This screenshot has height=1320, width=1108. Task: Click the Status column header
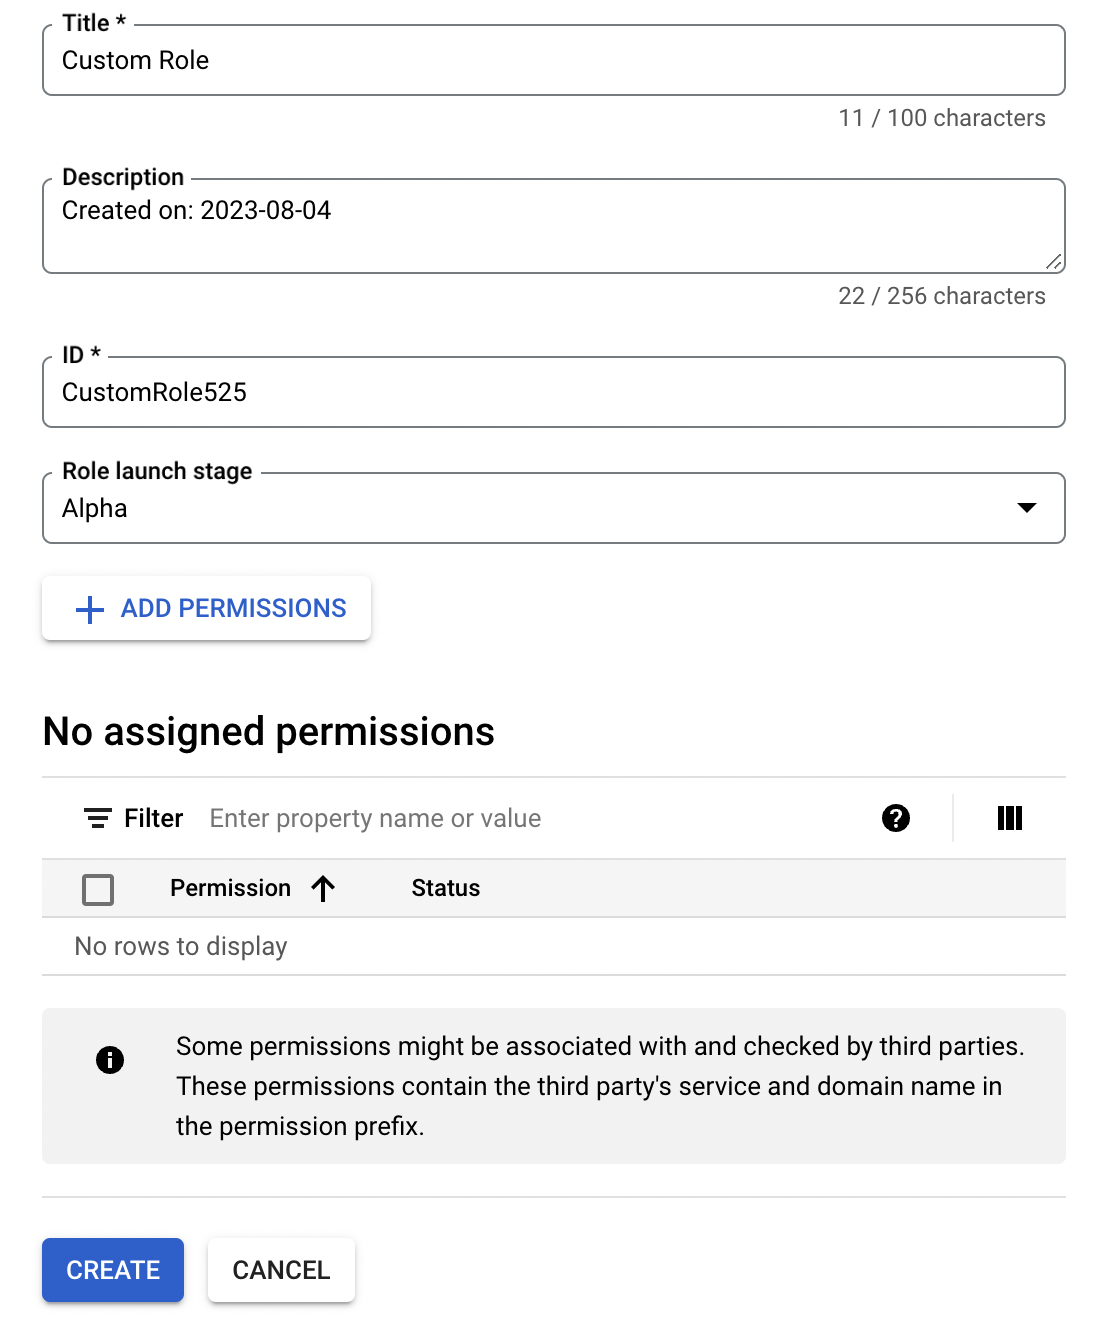(x=446, y=888)
